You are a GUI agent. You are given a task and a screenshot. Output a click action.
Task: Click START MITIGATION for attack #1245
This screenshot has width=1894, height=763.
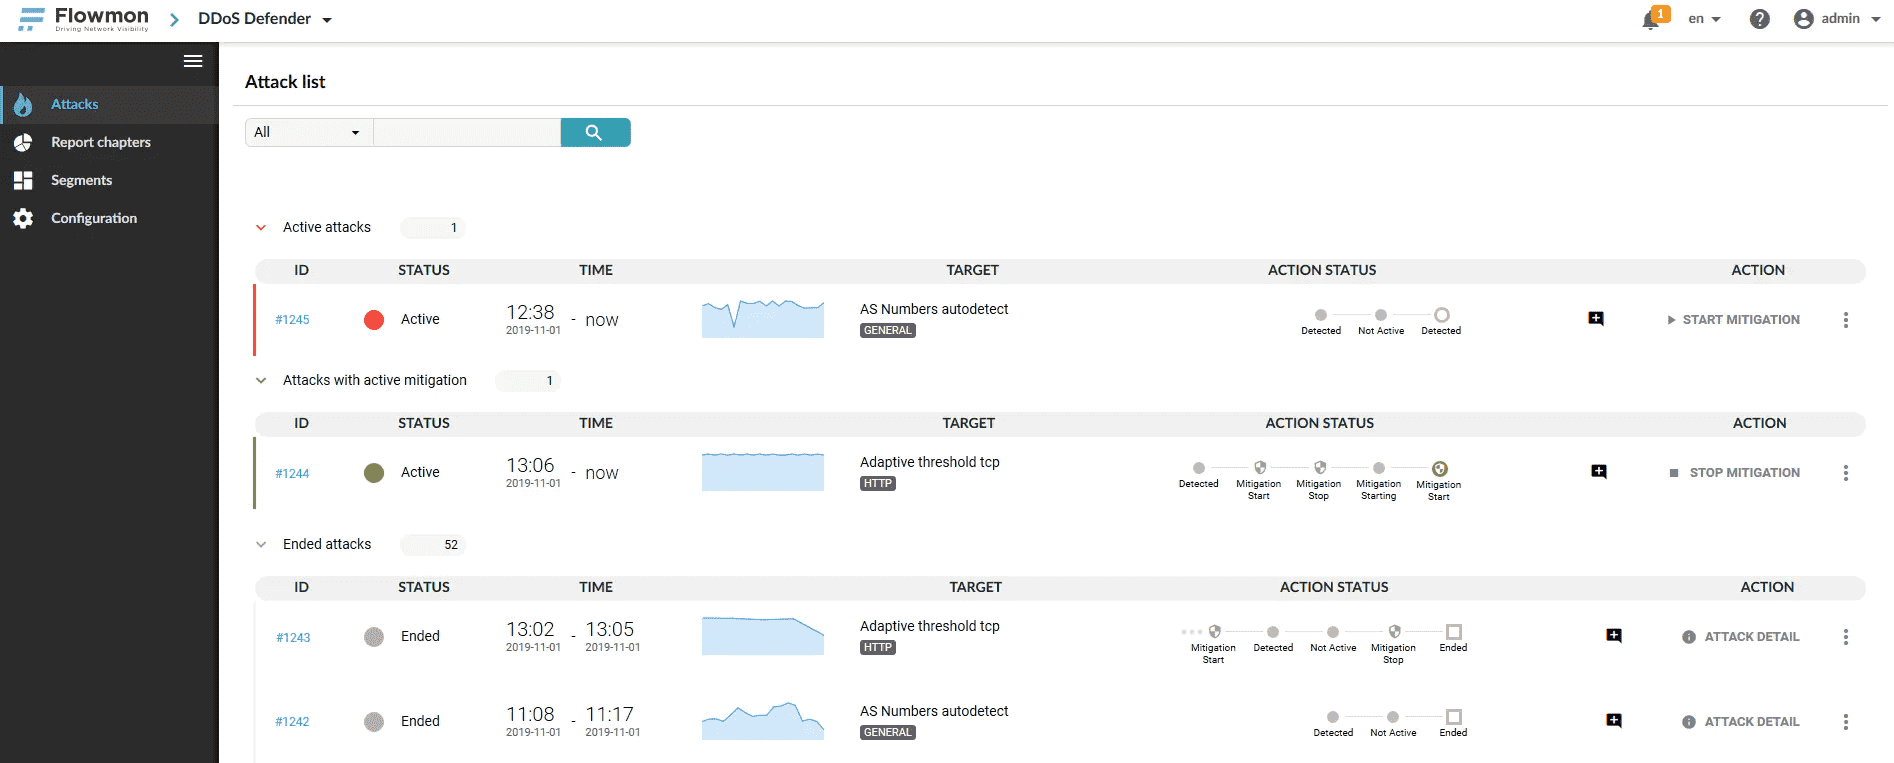(x=1733, y=320)
